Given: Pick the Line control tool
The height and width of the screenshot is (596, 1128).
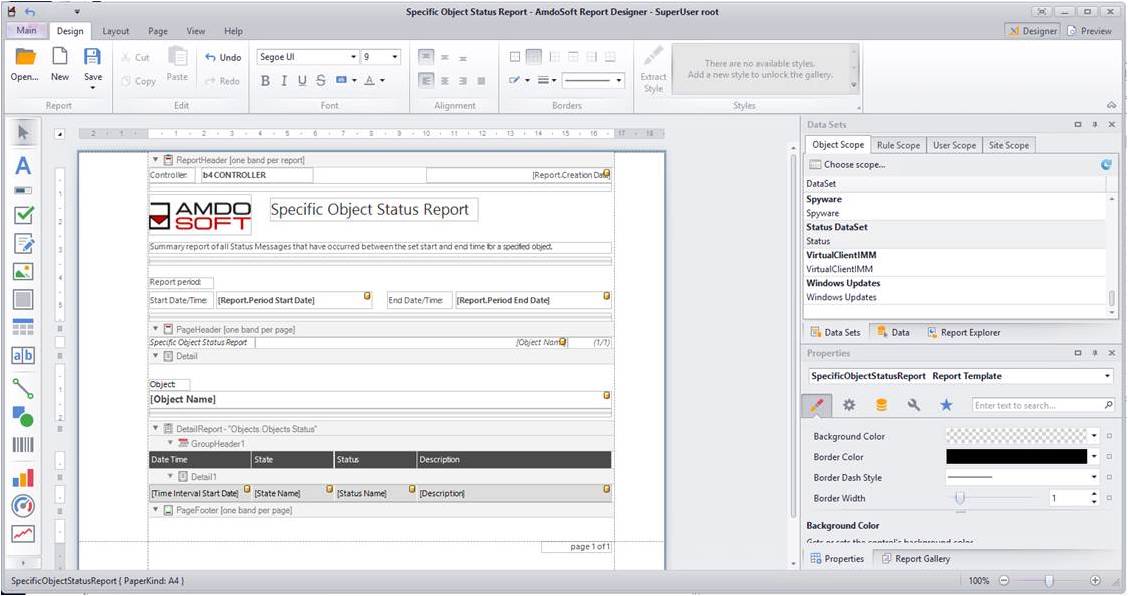Looking at the screenshot, I should pos(23,389).
